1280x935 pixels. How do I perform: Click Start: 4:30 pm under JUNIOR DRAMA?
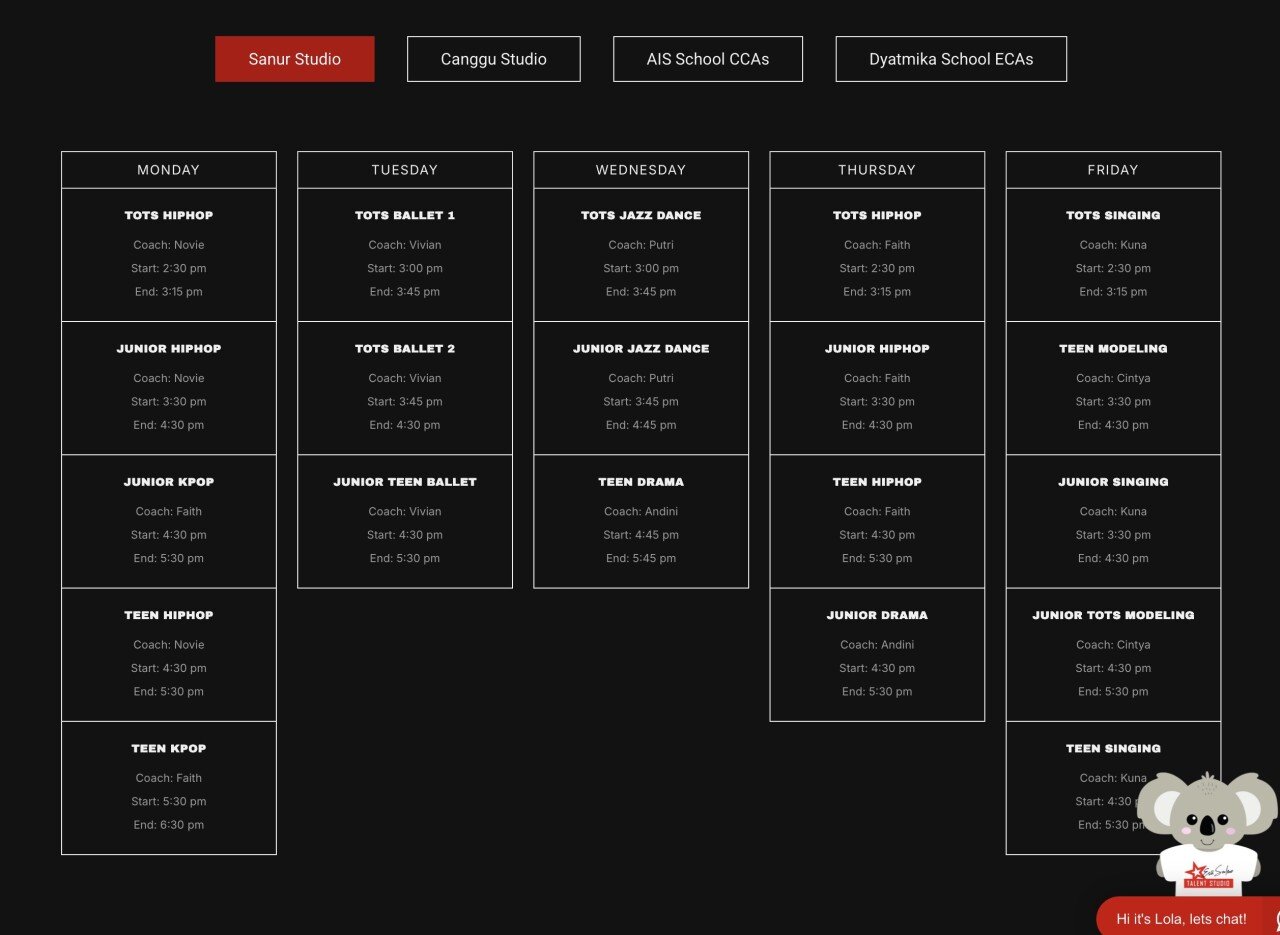877,668
